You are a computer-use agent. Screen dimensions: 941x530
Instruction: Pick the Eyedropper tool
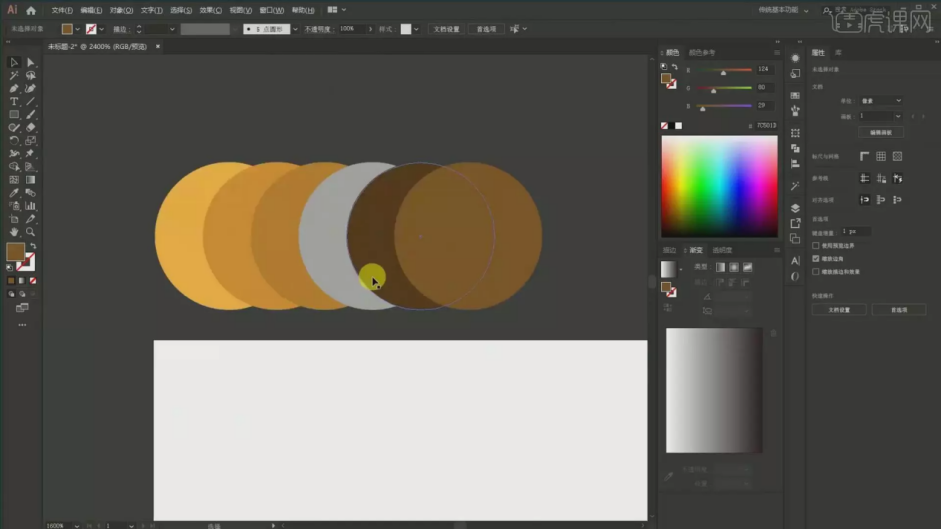point(14,192)
